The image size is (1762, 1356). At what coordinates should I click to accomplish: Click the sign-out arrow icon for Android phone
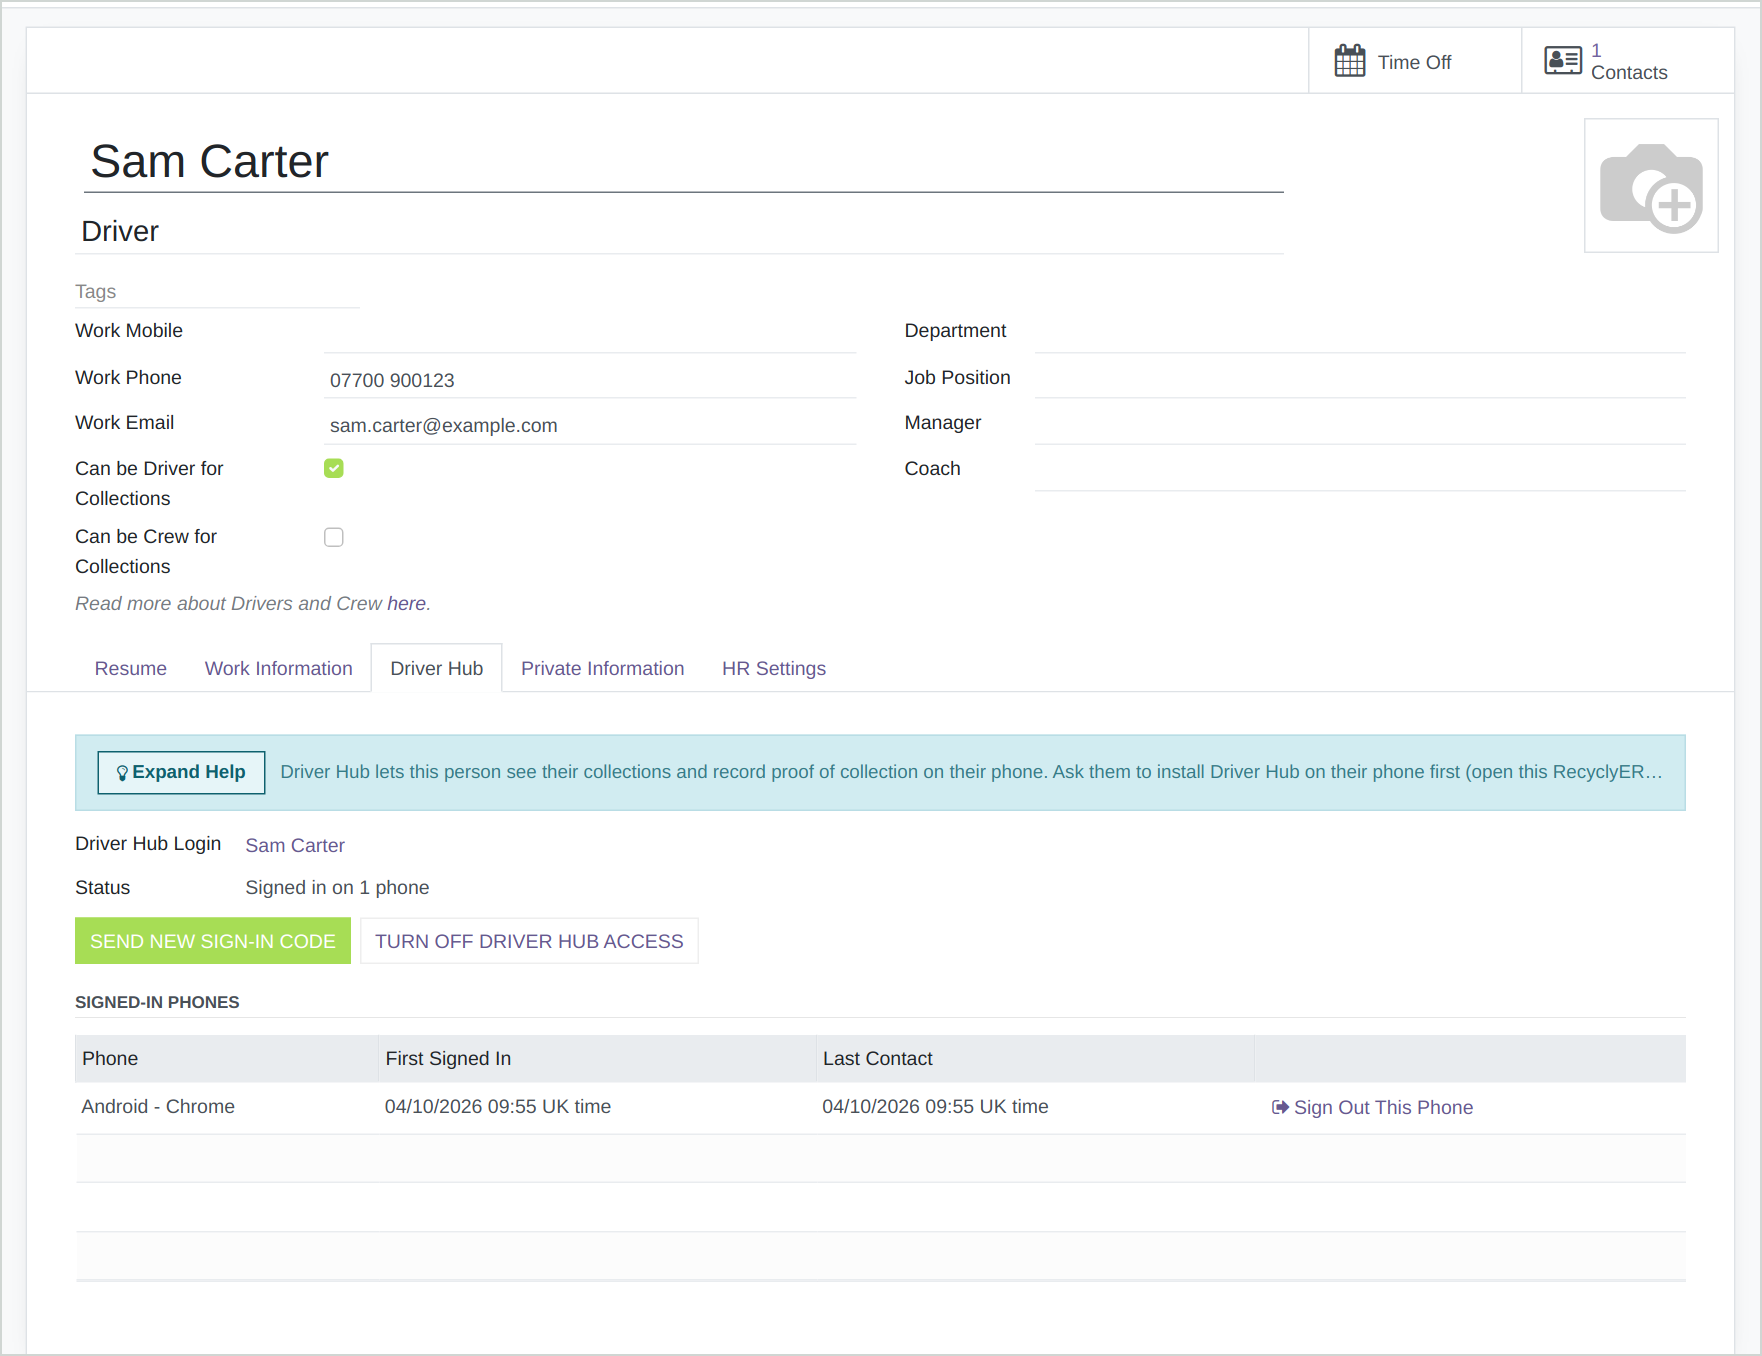1279,1107
